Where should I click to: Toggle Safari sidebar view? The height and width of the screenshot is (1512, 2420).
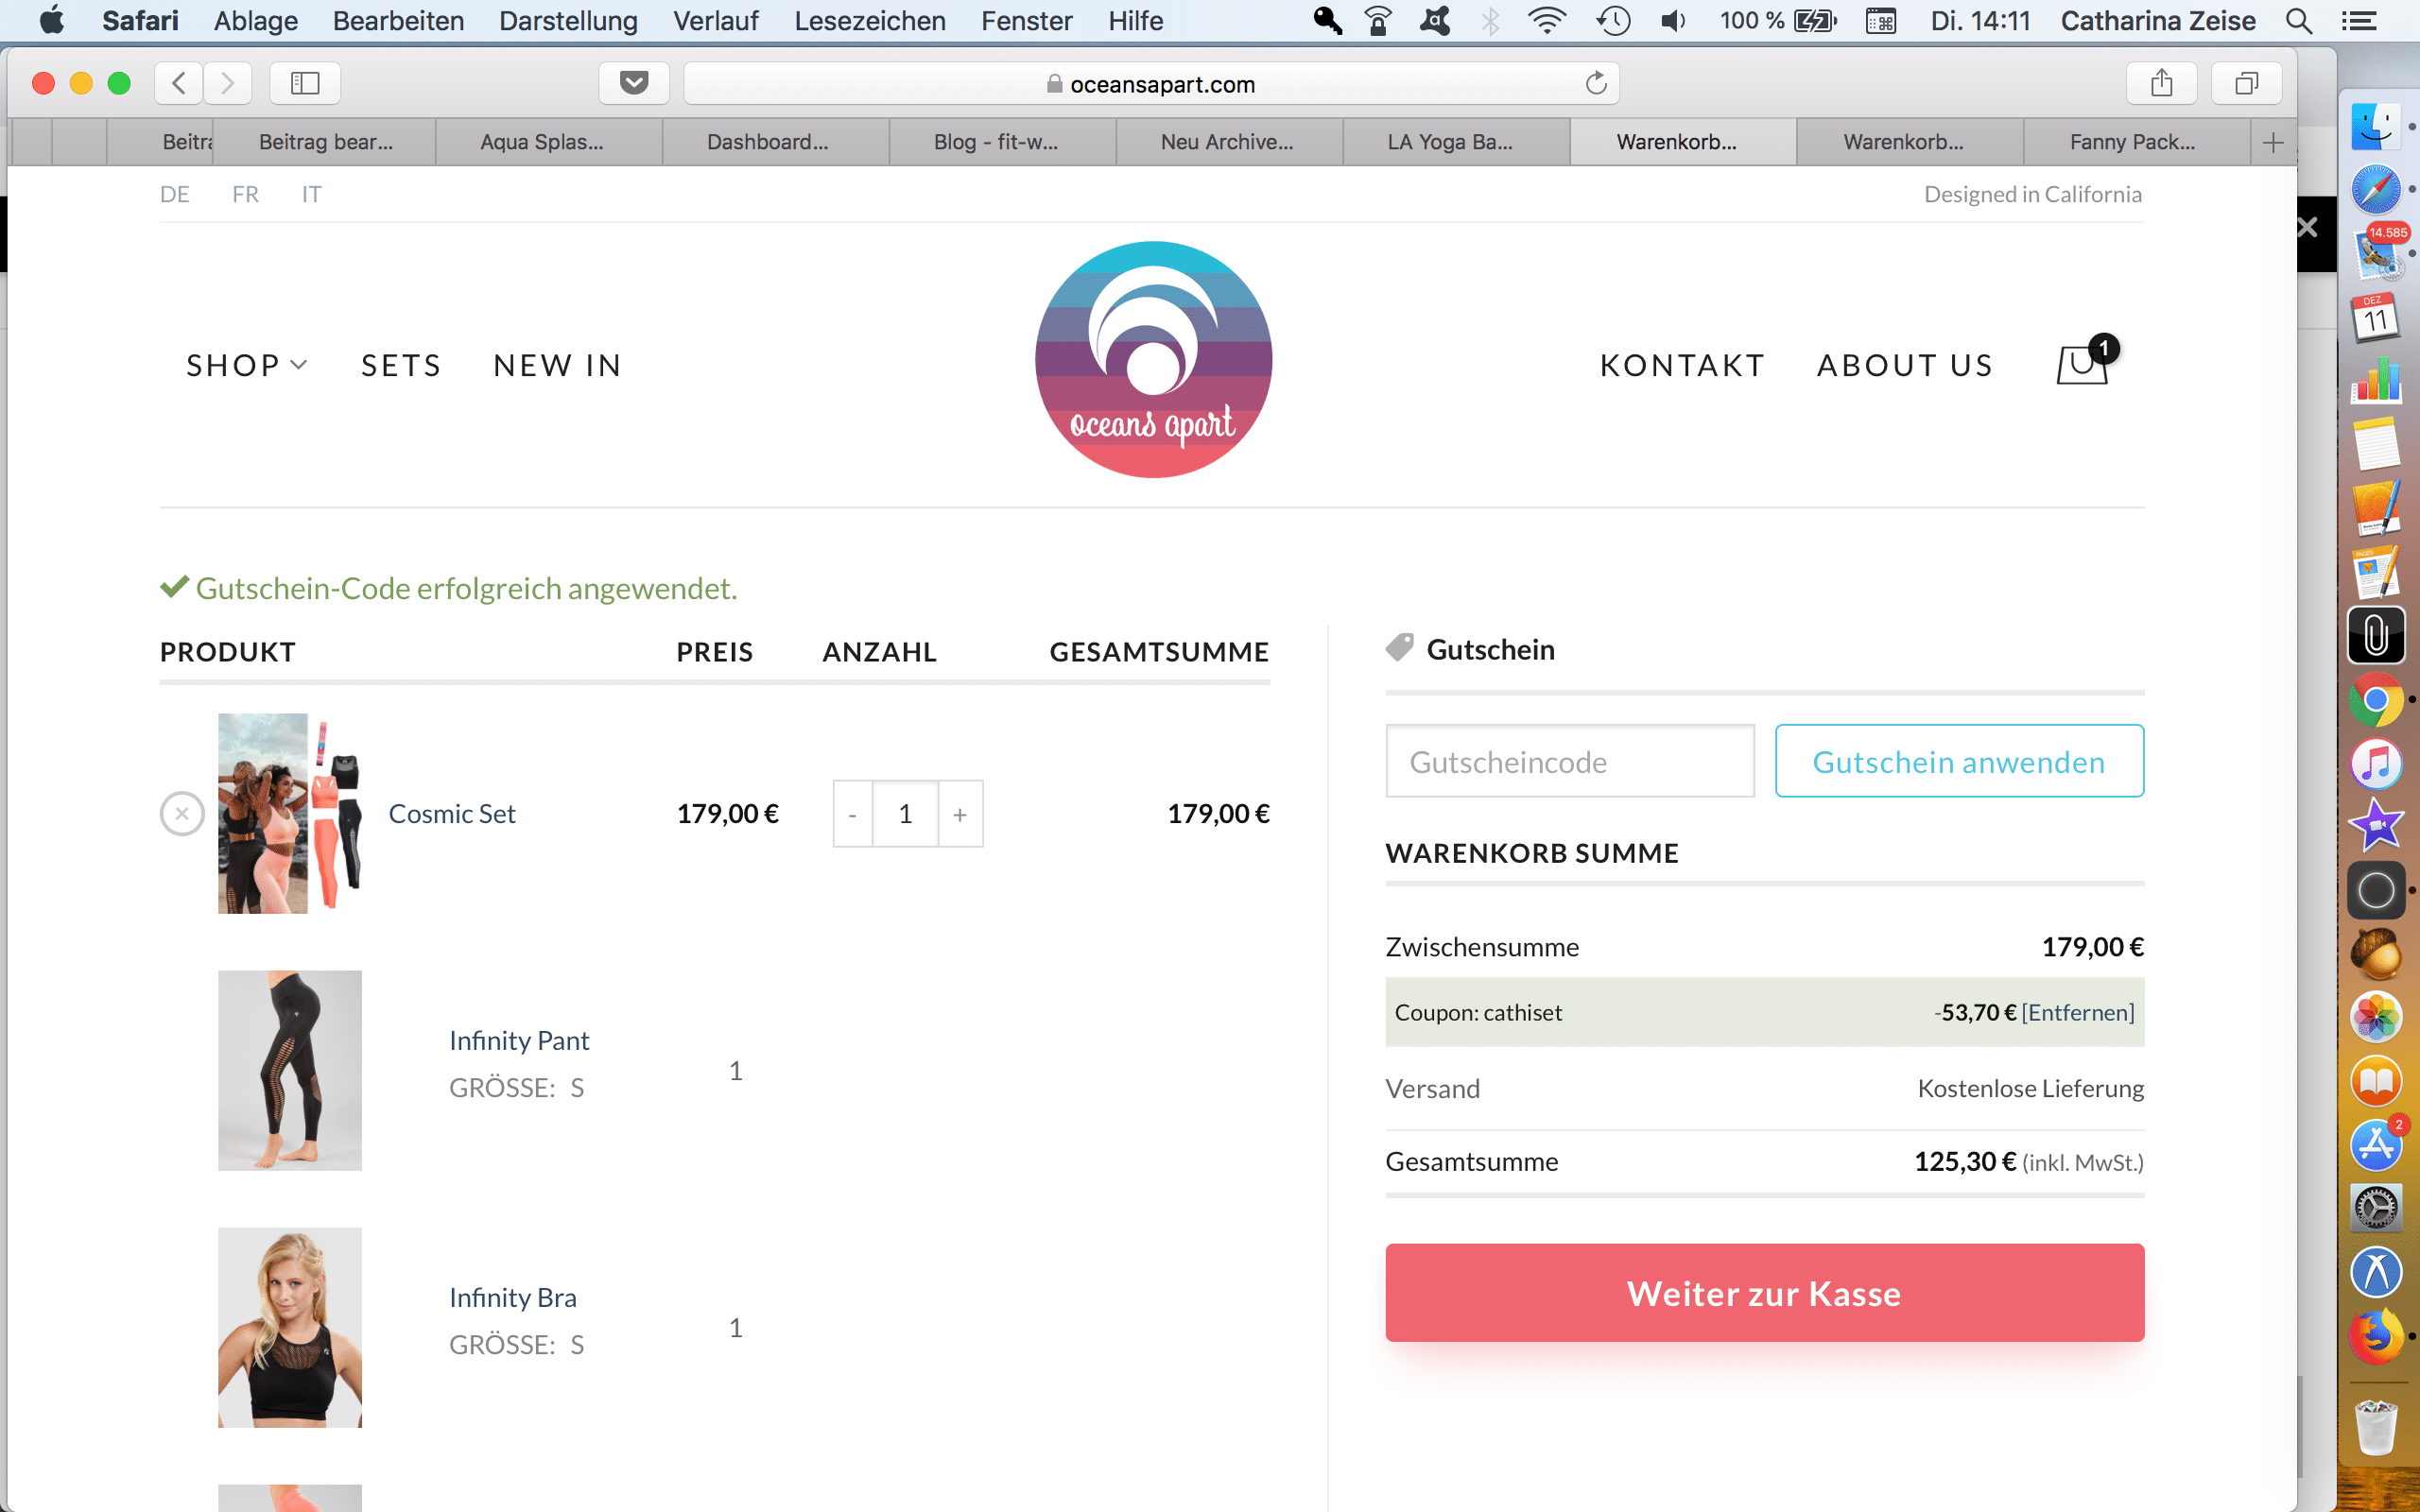click(x=305, y=83)
